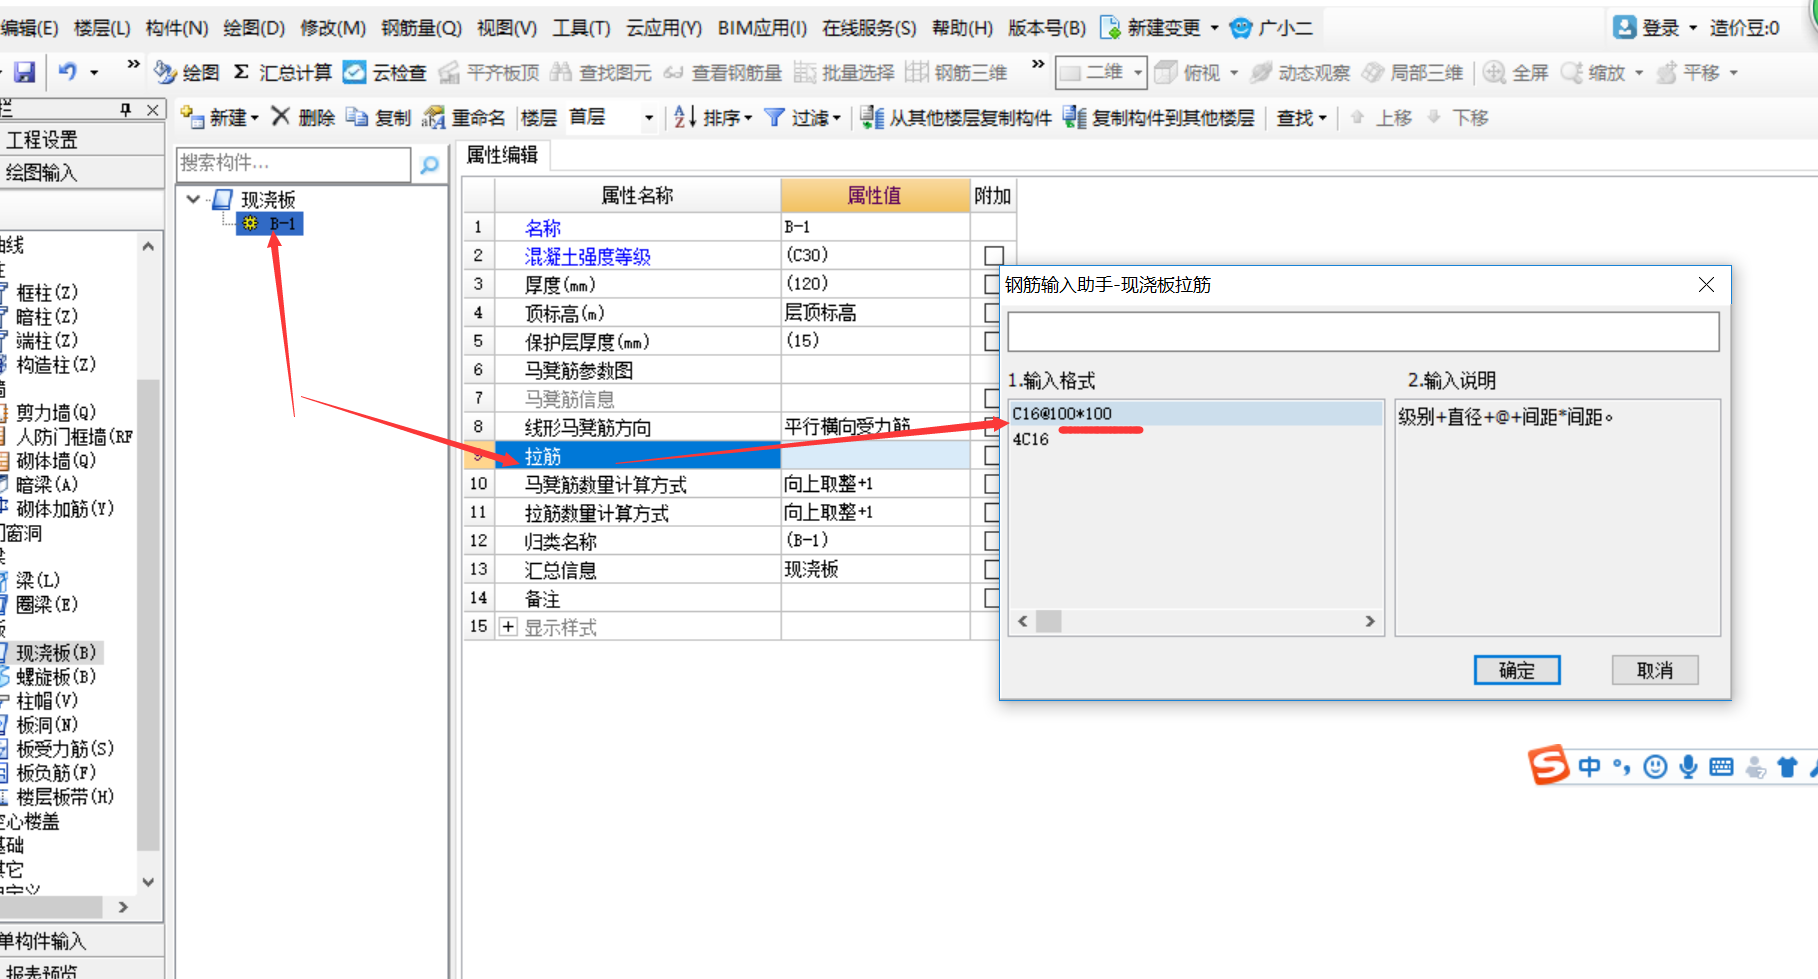Select 平齐板顶 tool
The image size is (1818, 979).
click(x=489, y=72)
